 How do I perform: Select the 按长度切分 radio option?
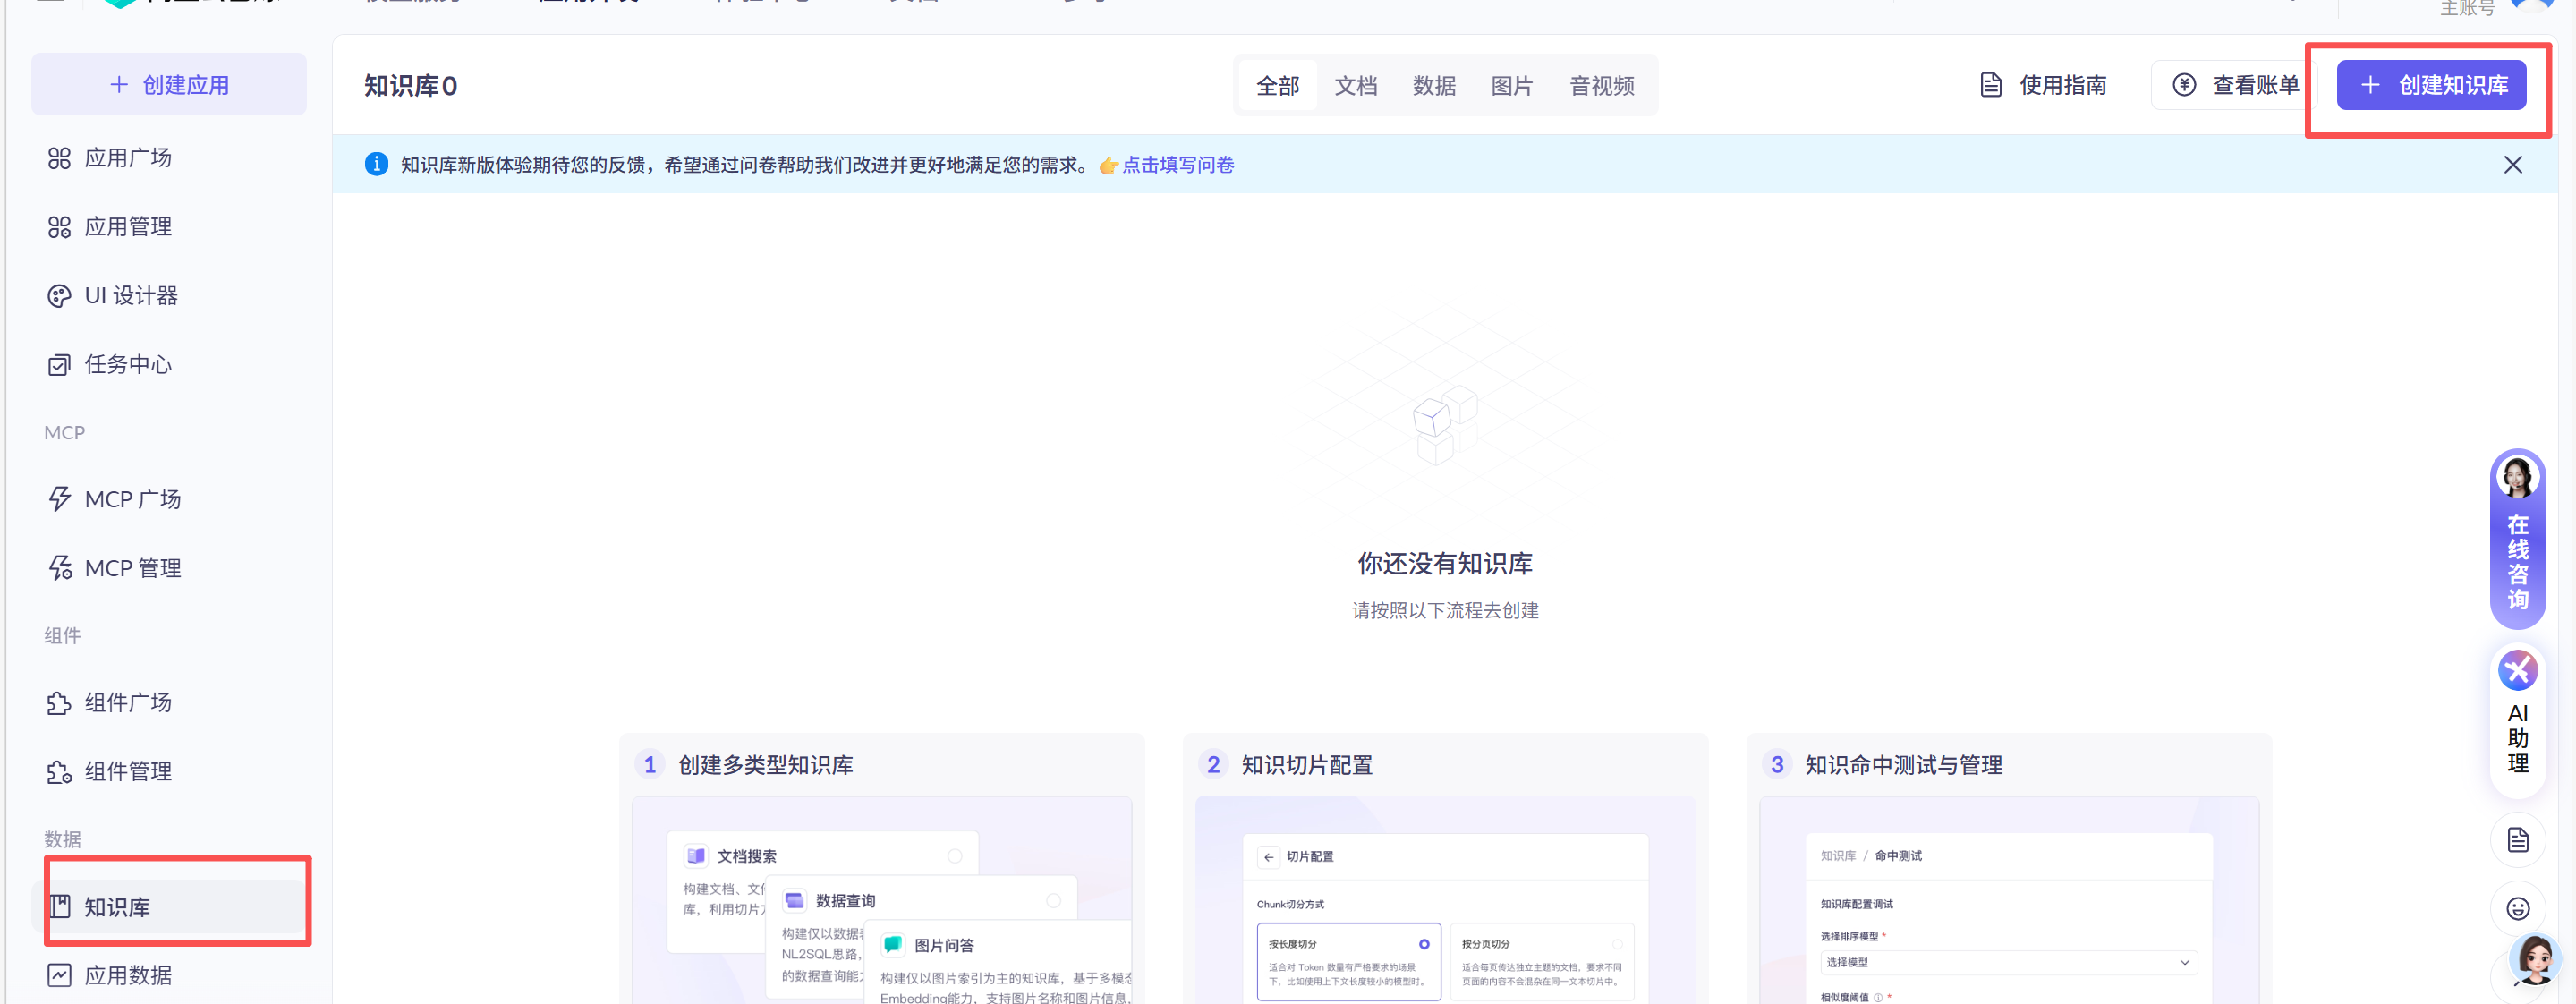(1423, 944)
